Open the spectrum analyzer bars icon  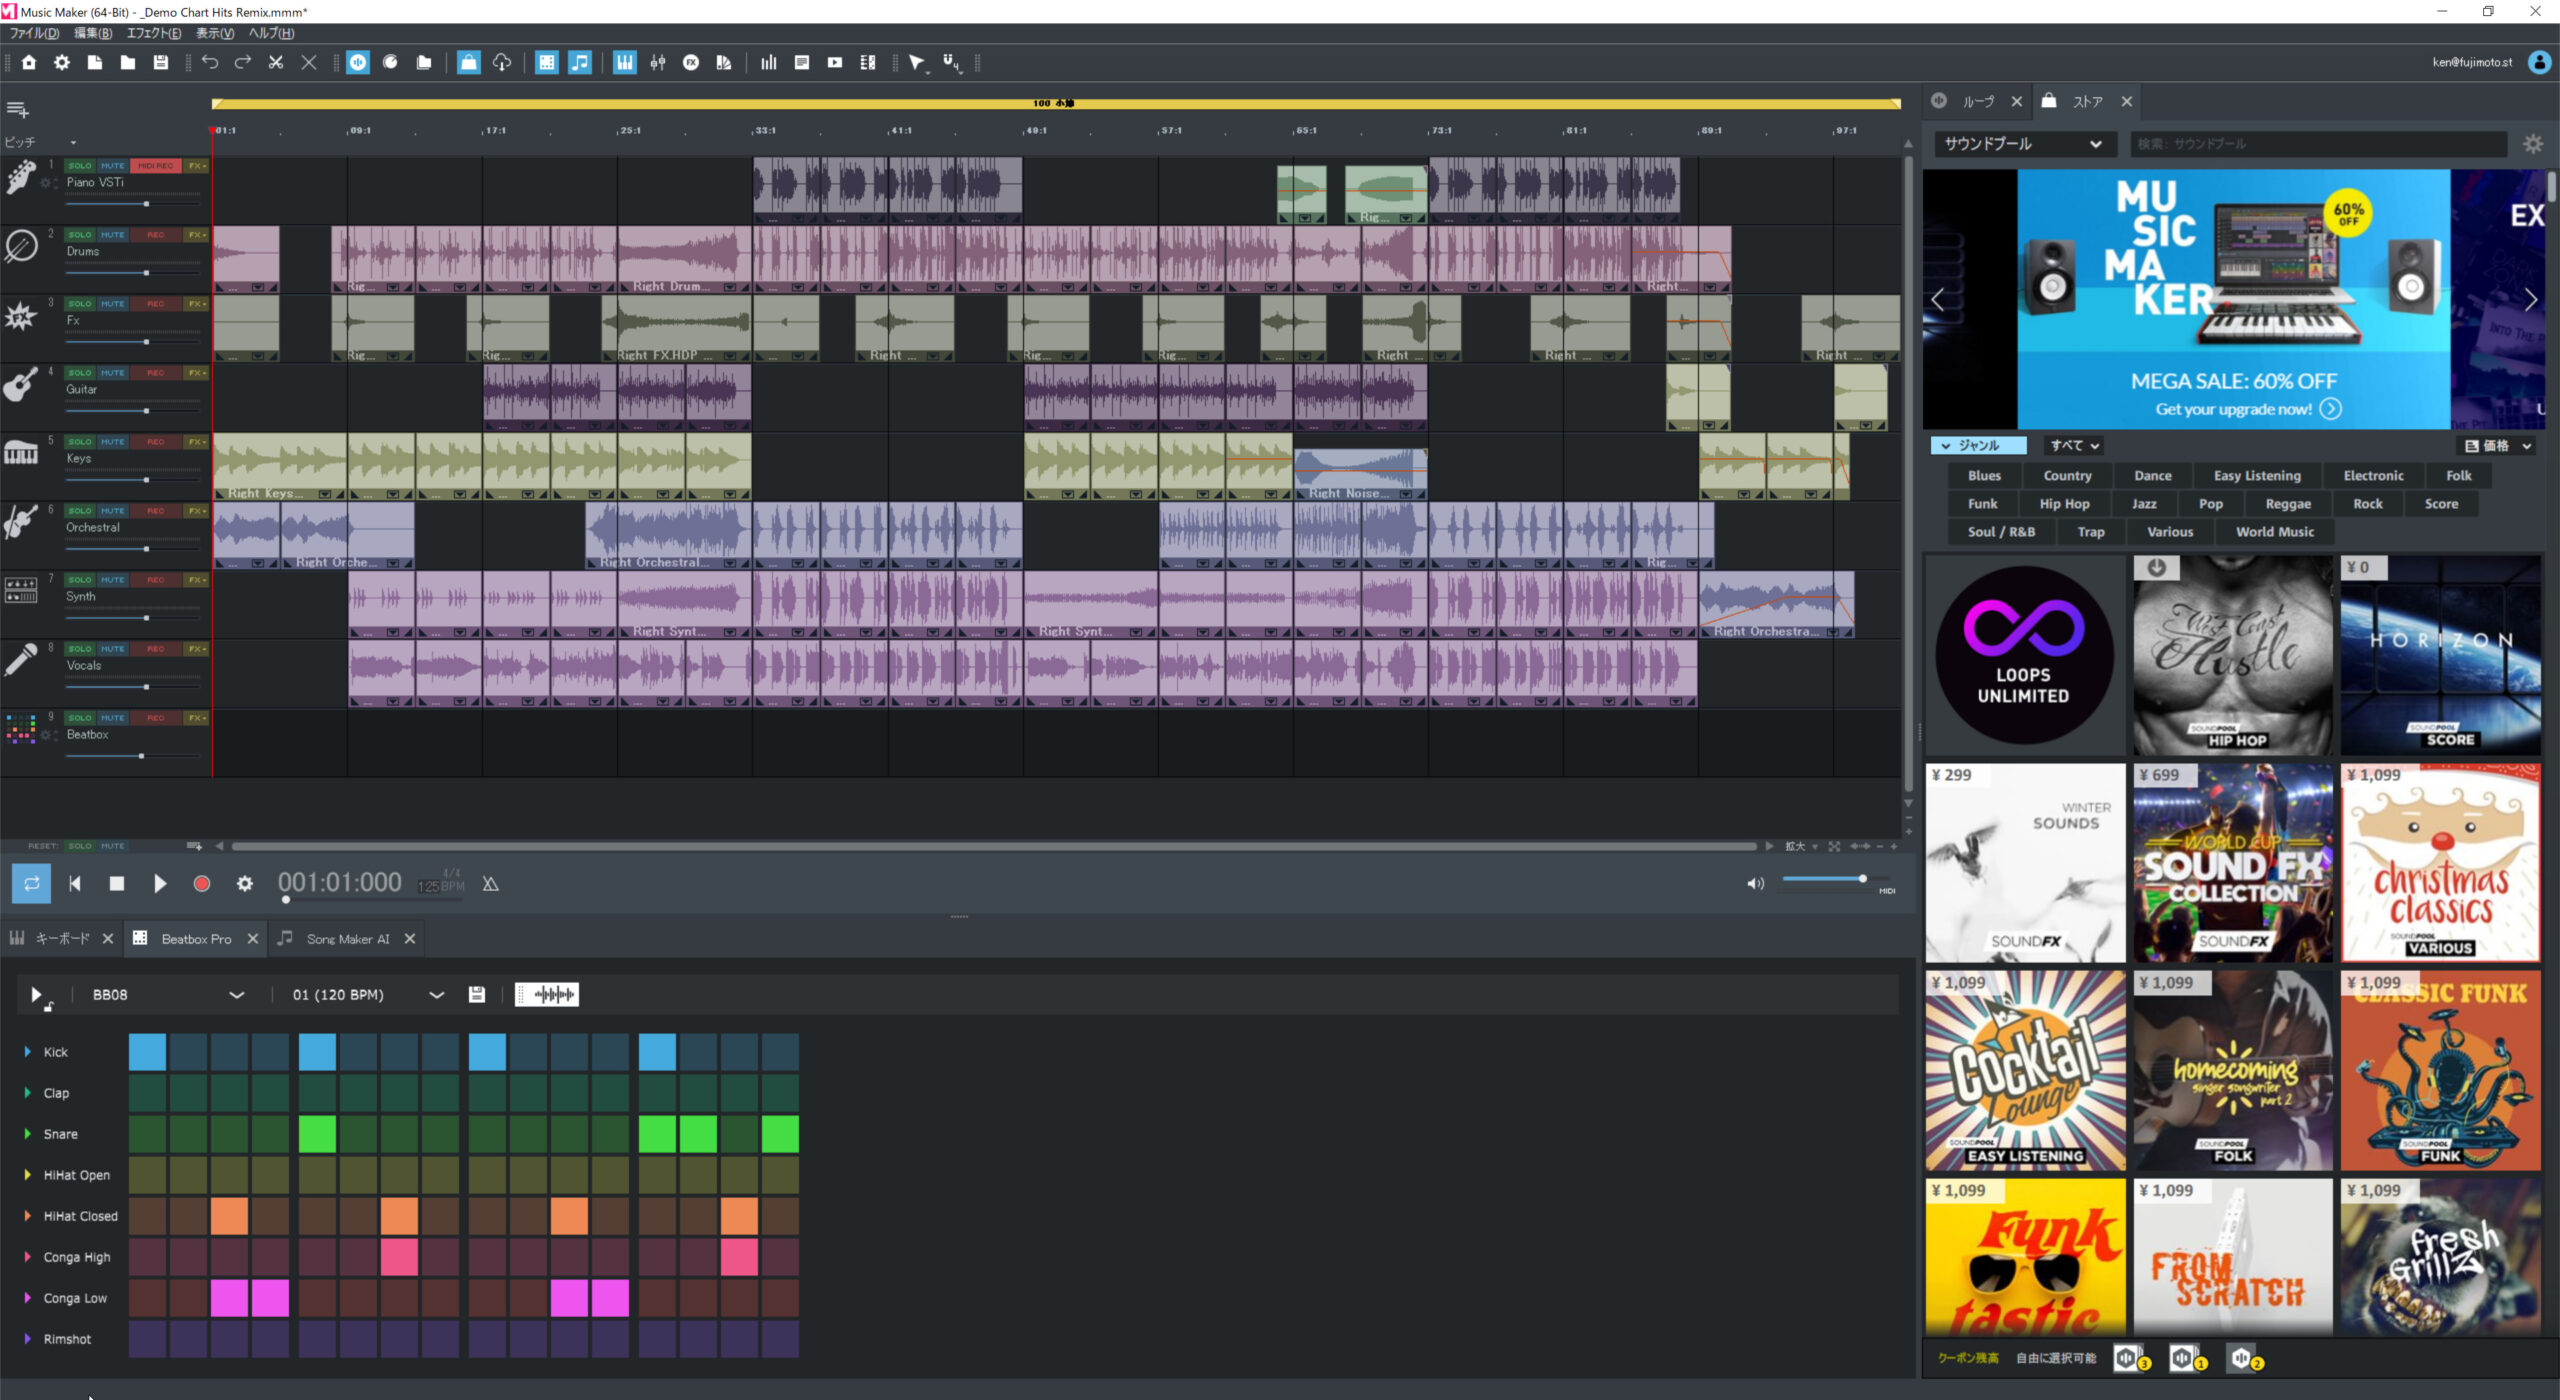(x=768, y=62)
